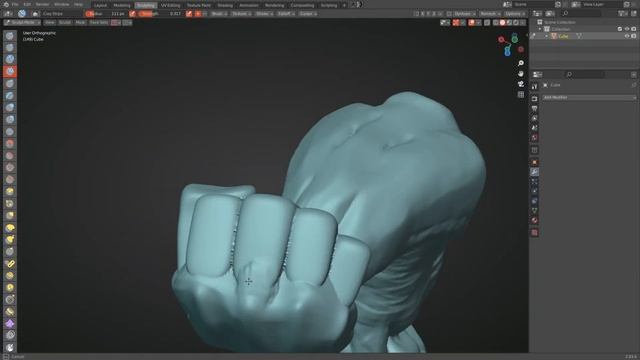The image size is (640, 360).
Task: Open the viewport Mask menu
Action: [80, 22]
